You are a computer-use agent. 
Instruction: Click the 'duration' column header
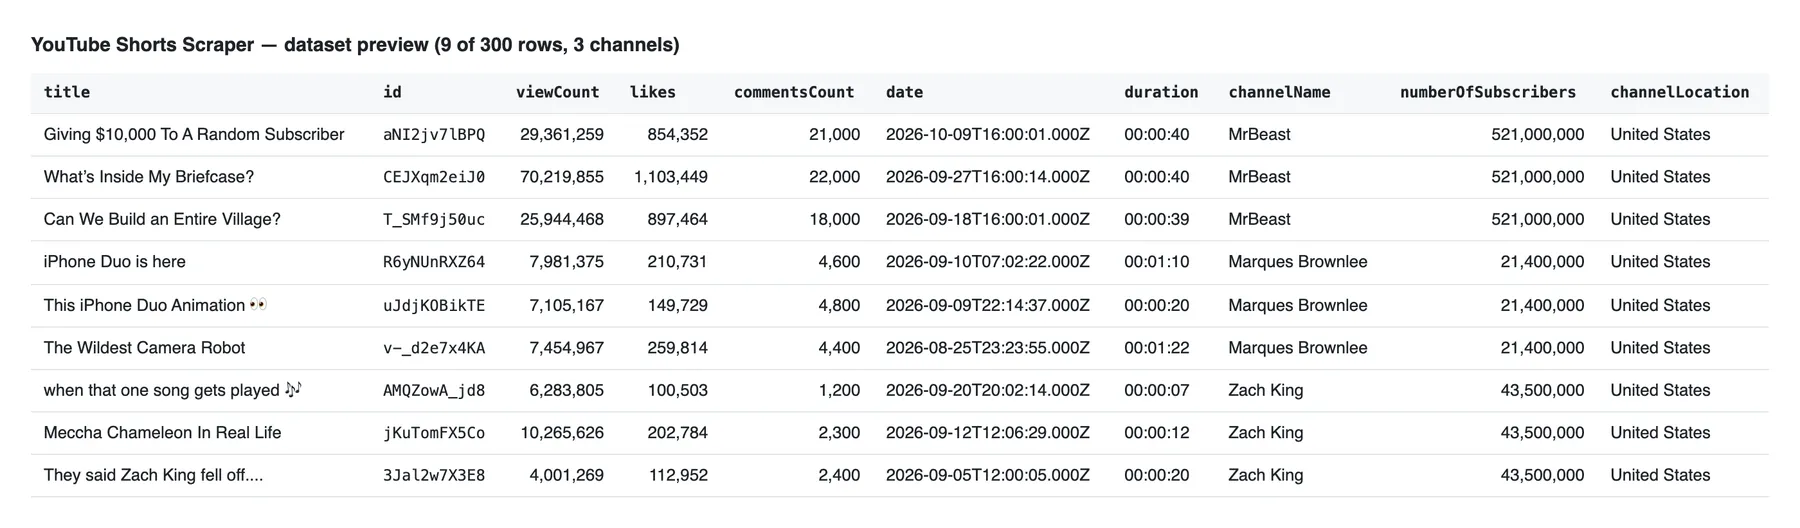[1161, 92]
